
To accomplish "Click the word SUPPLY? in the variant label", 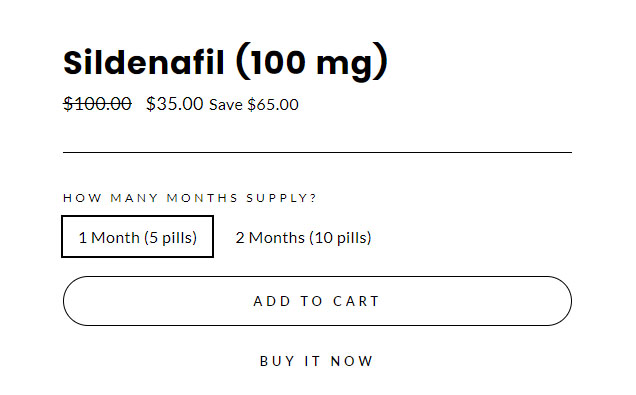I will [x=281, y=198].
